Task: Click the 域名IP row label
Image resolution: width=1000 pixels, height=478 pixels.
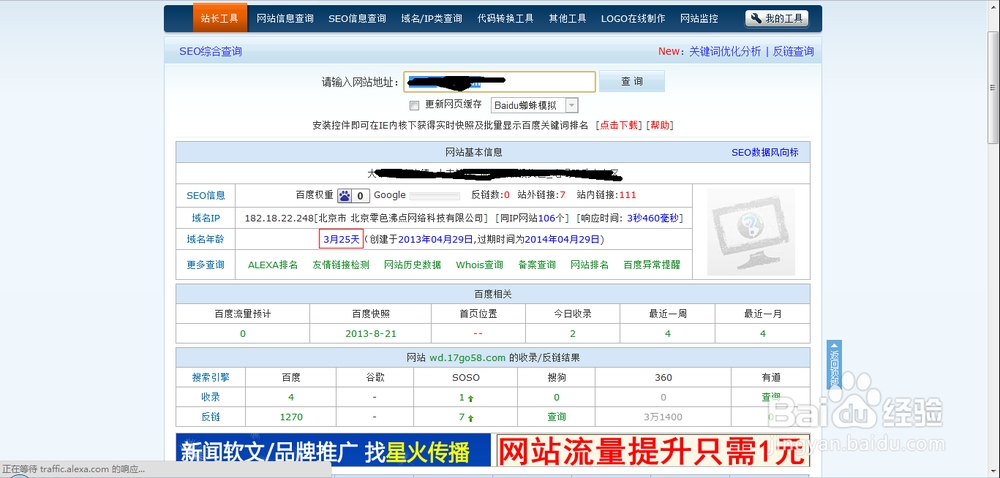Action: [206, 219]
